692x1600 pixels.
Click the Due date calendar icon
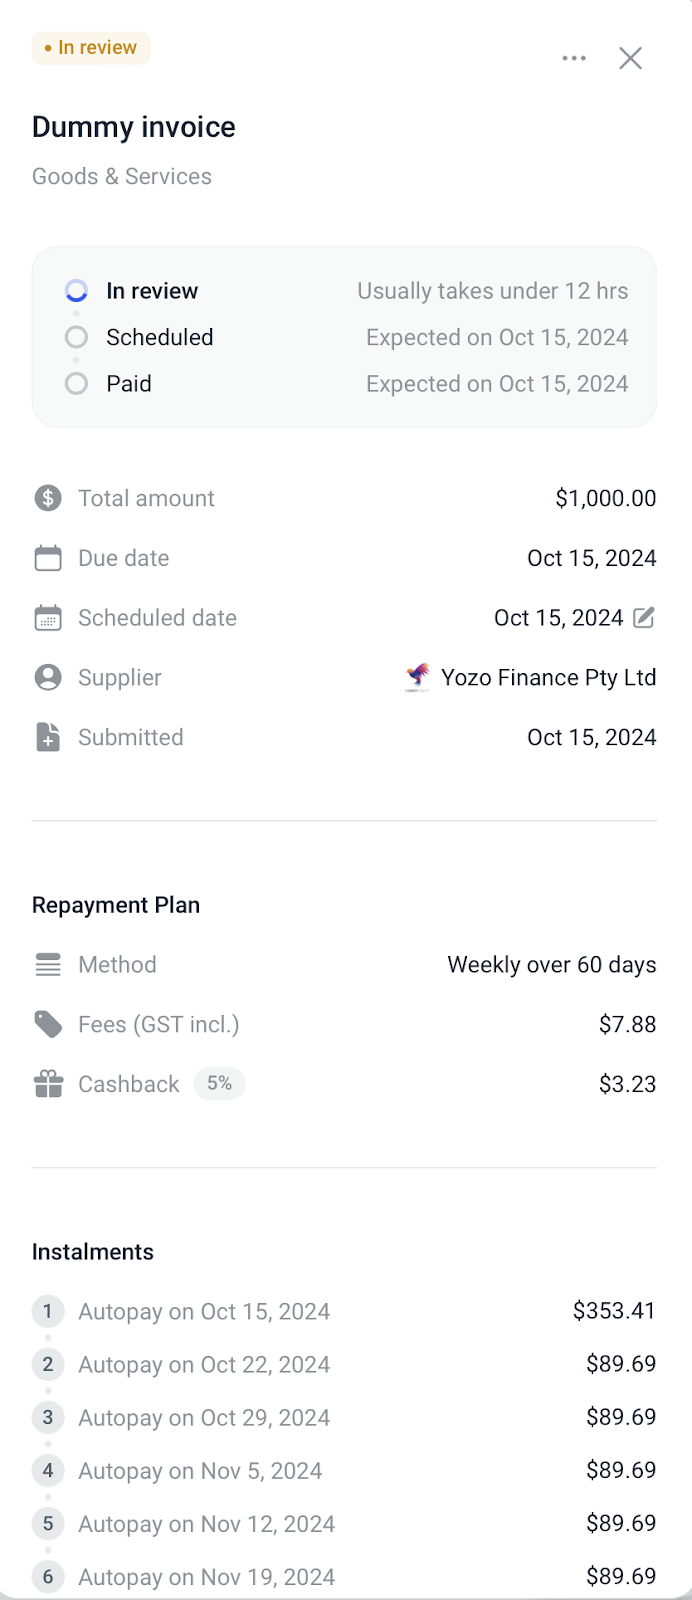point(48,558)
